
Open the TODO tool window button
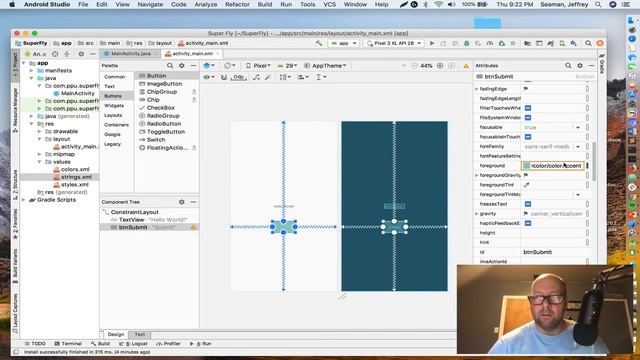35,344
